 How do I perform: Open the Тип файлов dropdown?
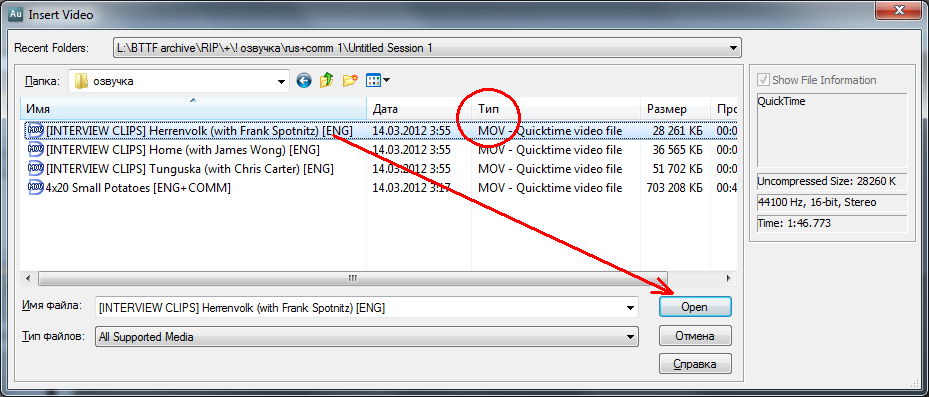coord(631,337)
